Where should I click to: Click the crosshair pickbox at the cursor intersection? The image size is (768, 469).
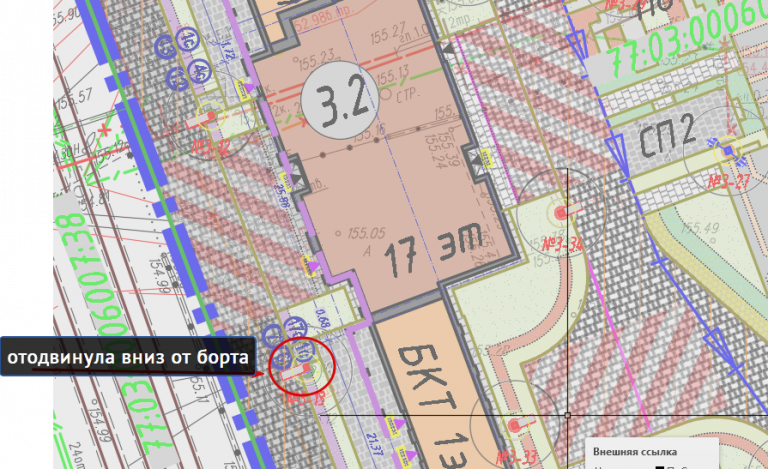tap(567, 415)
